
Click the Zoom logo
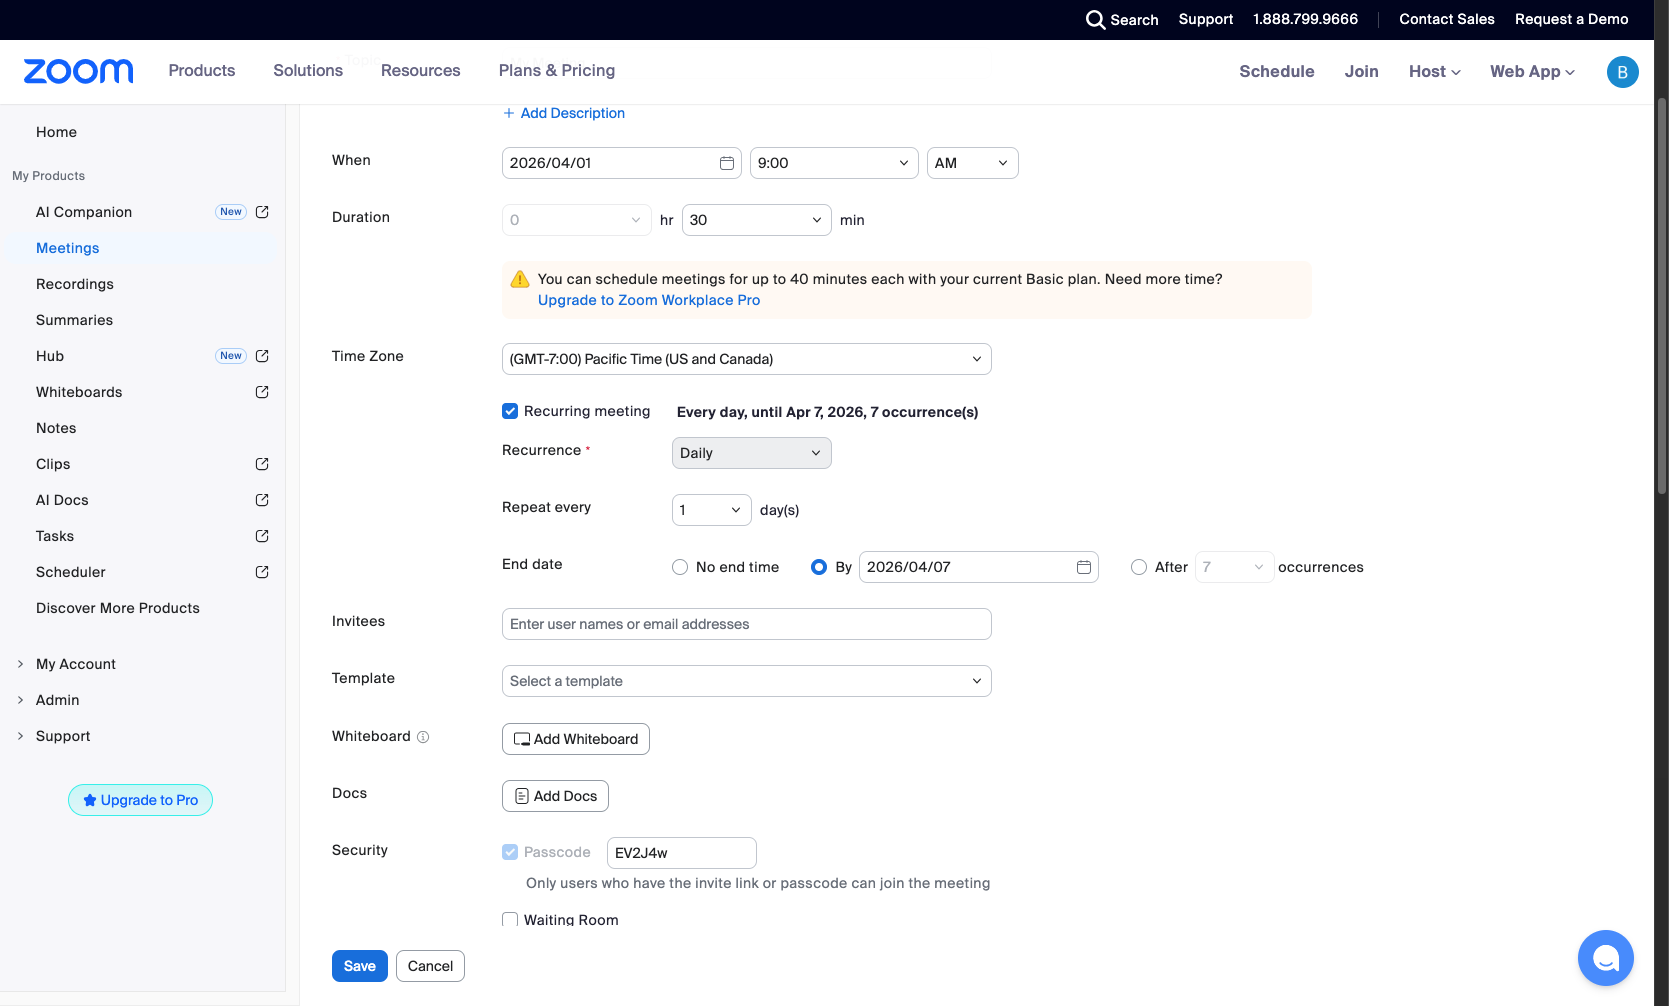tap(78, 71)
